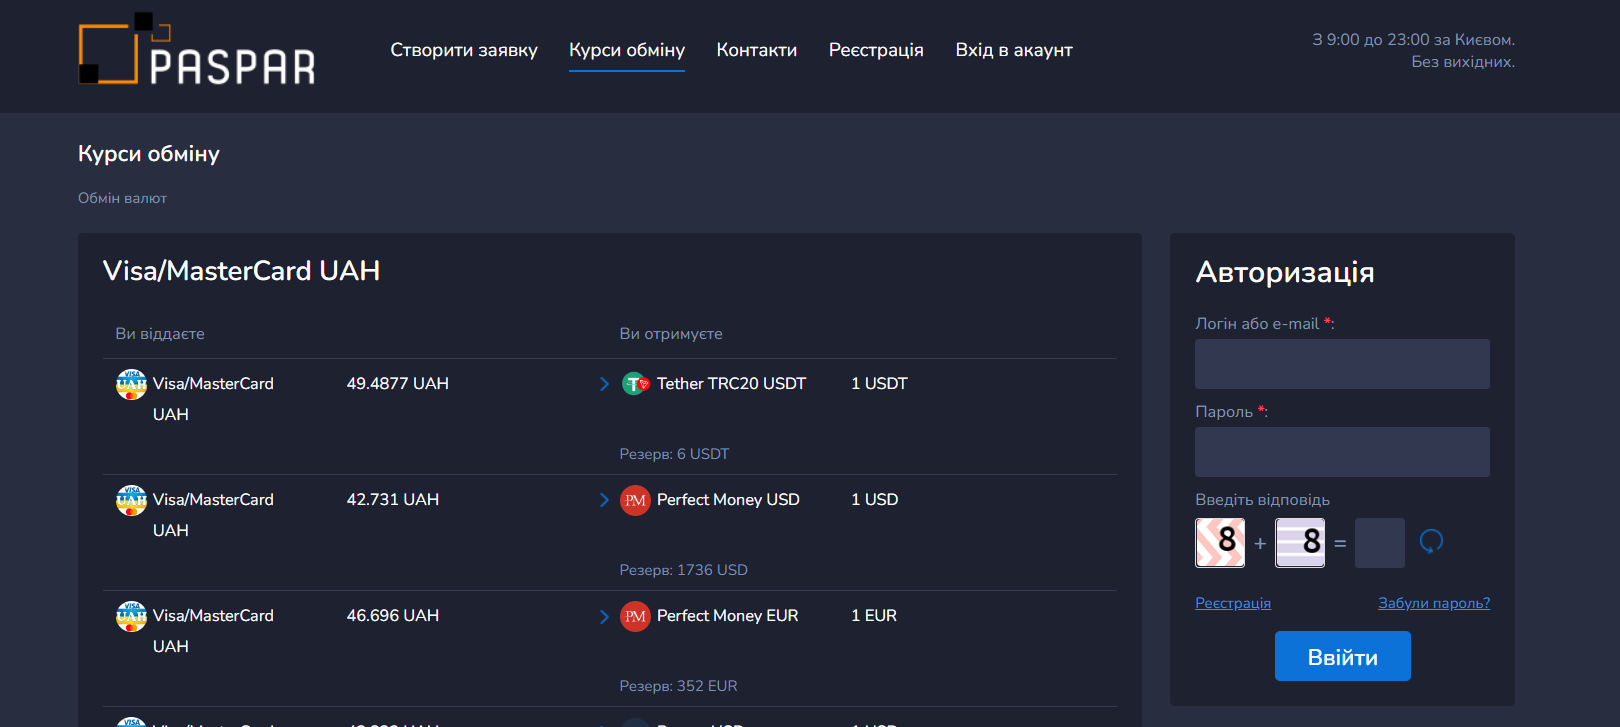
Task: Open the Реєстрація item in top navigation
Action: [x=876, y=50]
